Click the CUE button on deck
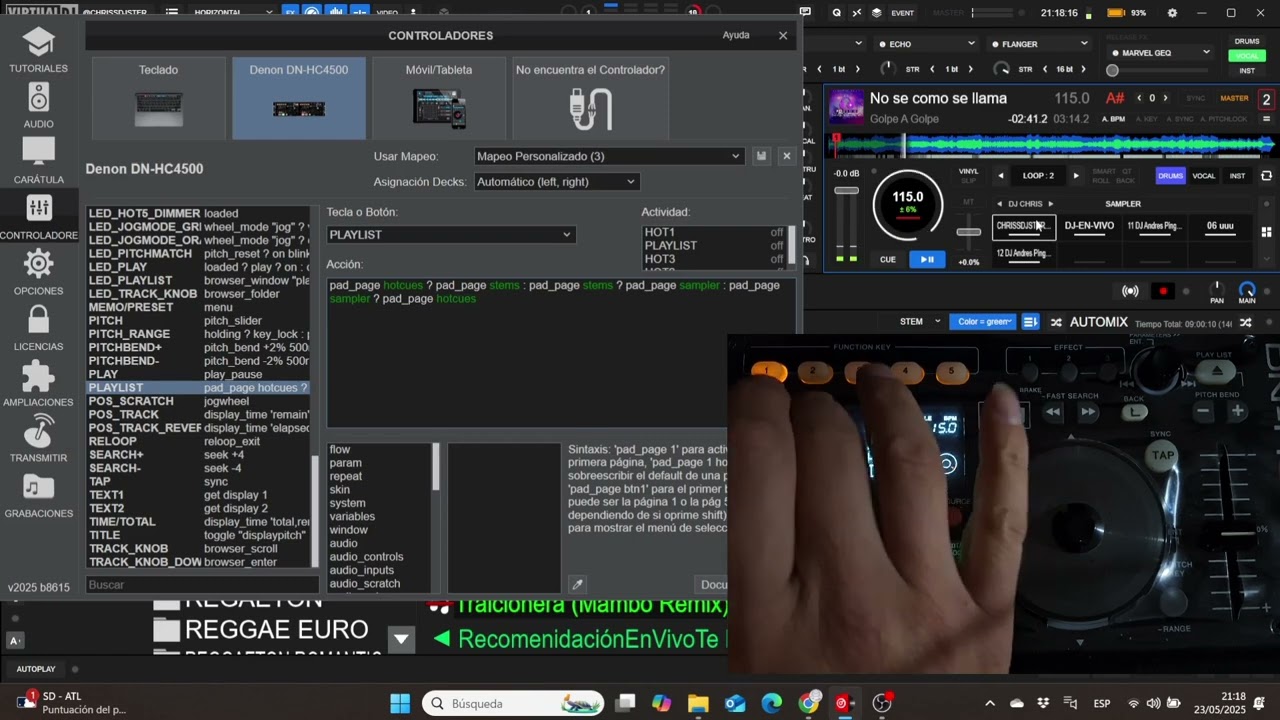 (888, 260)
